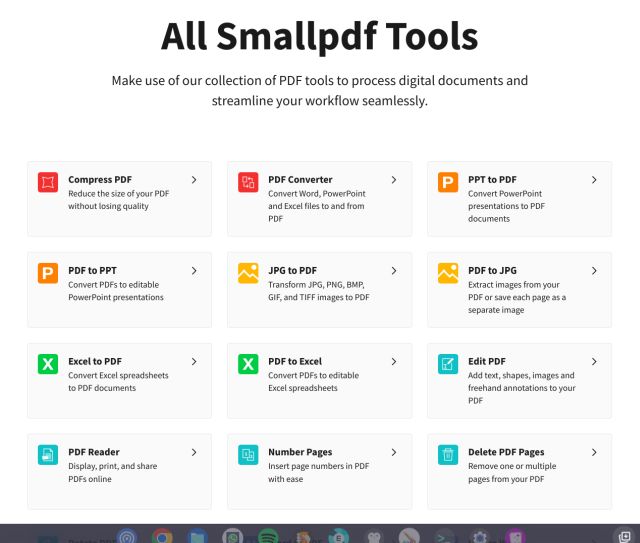Open Chrome from the shelf

[x=162, y=536]
